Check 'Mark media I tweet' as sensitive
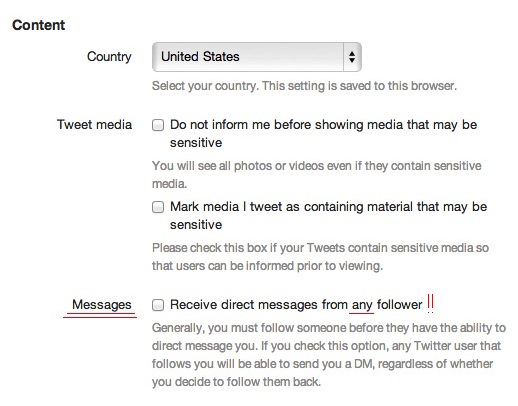 click(x=158, y=207)
